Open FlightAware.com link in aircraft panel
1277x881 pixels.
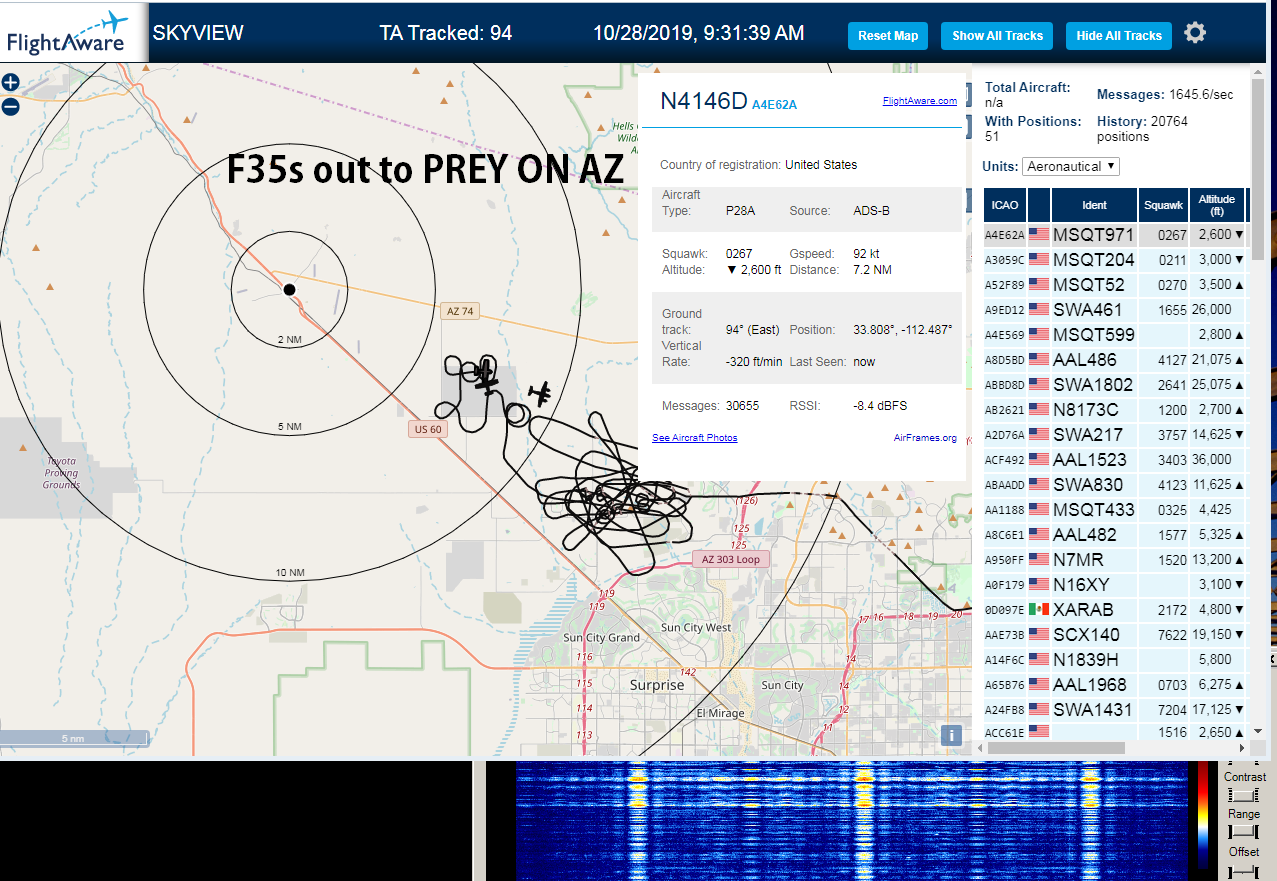[919, 100]
